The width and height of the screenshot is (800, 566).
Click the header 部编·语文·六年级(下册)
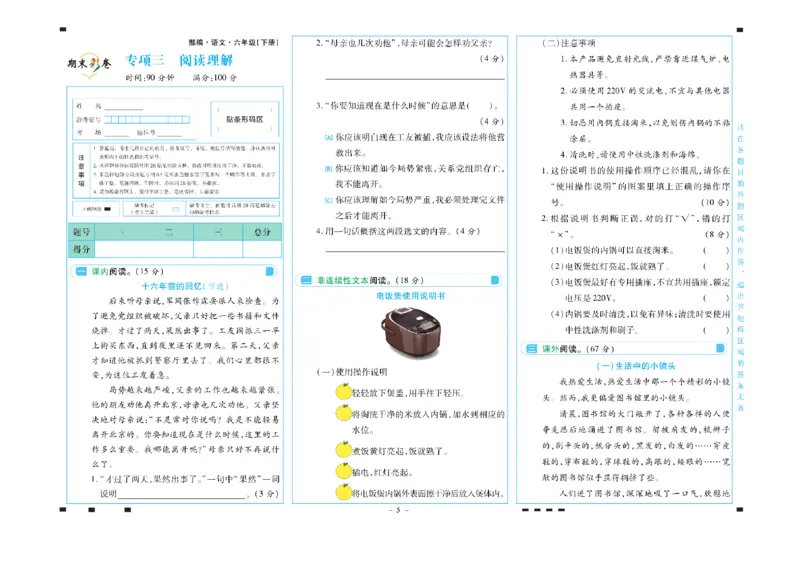[233, 42]
